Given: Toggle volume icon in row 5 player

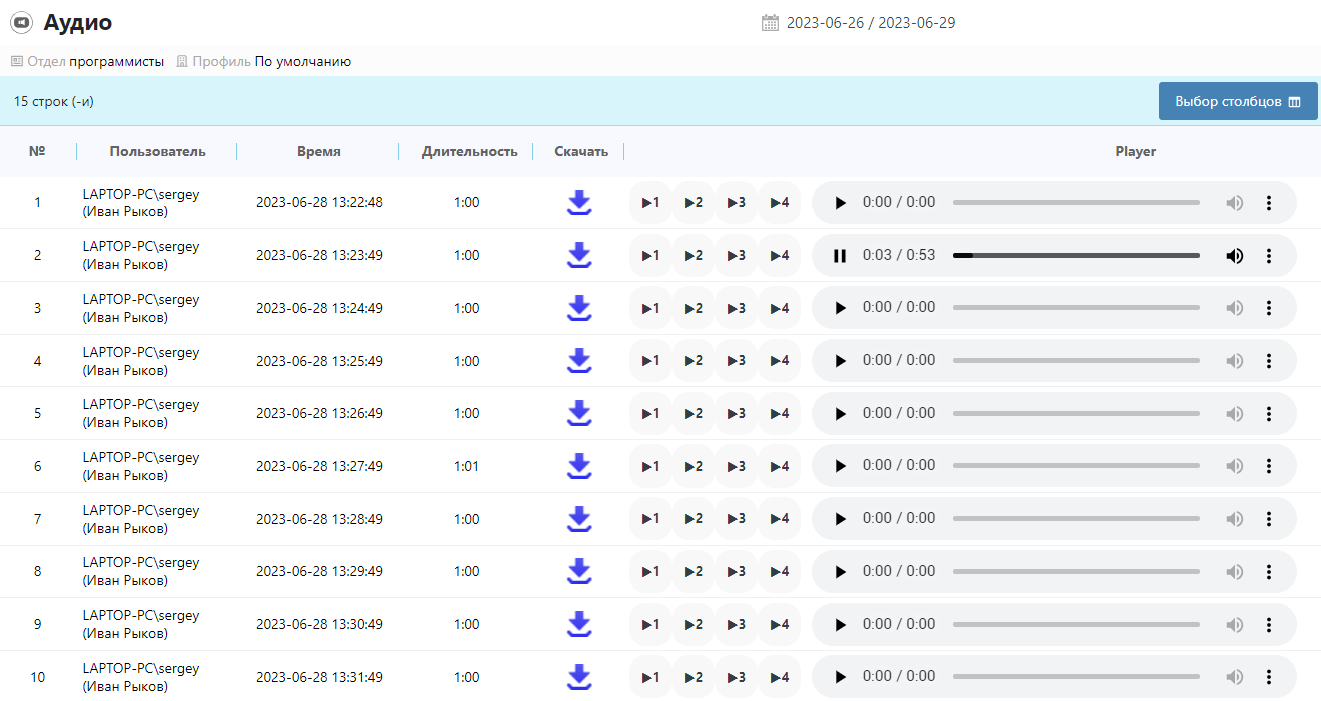Looking at the screenshot, I should [x=1235, y=414].
